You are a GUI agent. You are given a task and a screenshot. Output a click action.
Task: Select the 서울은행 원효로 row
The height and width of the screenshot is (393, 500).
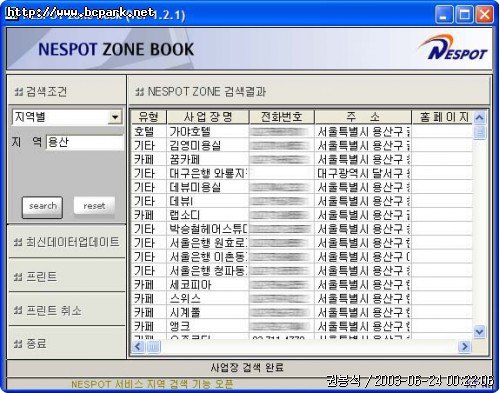pos(302,243)
